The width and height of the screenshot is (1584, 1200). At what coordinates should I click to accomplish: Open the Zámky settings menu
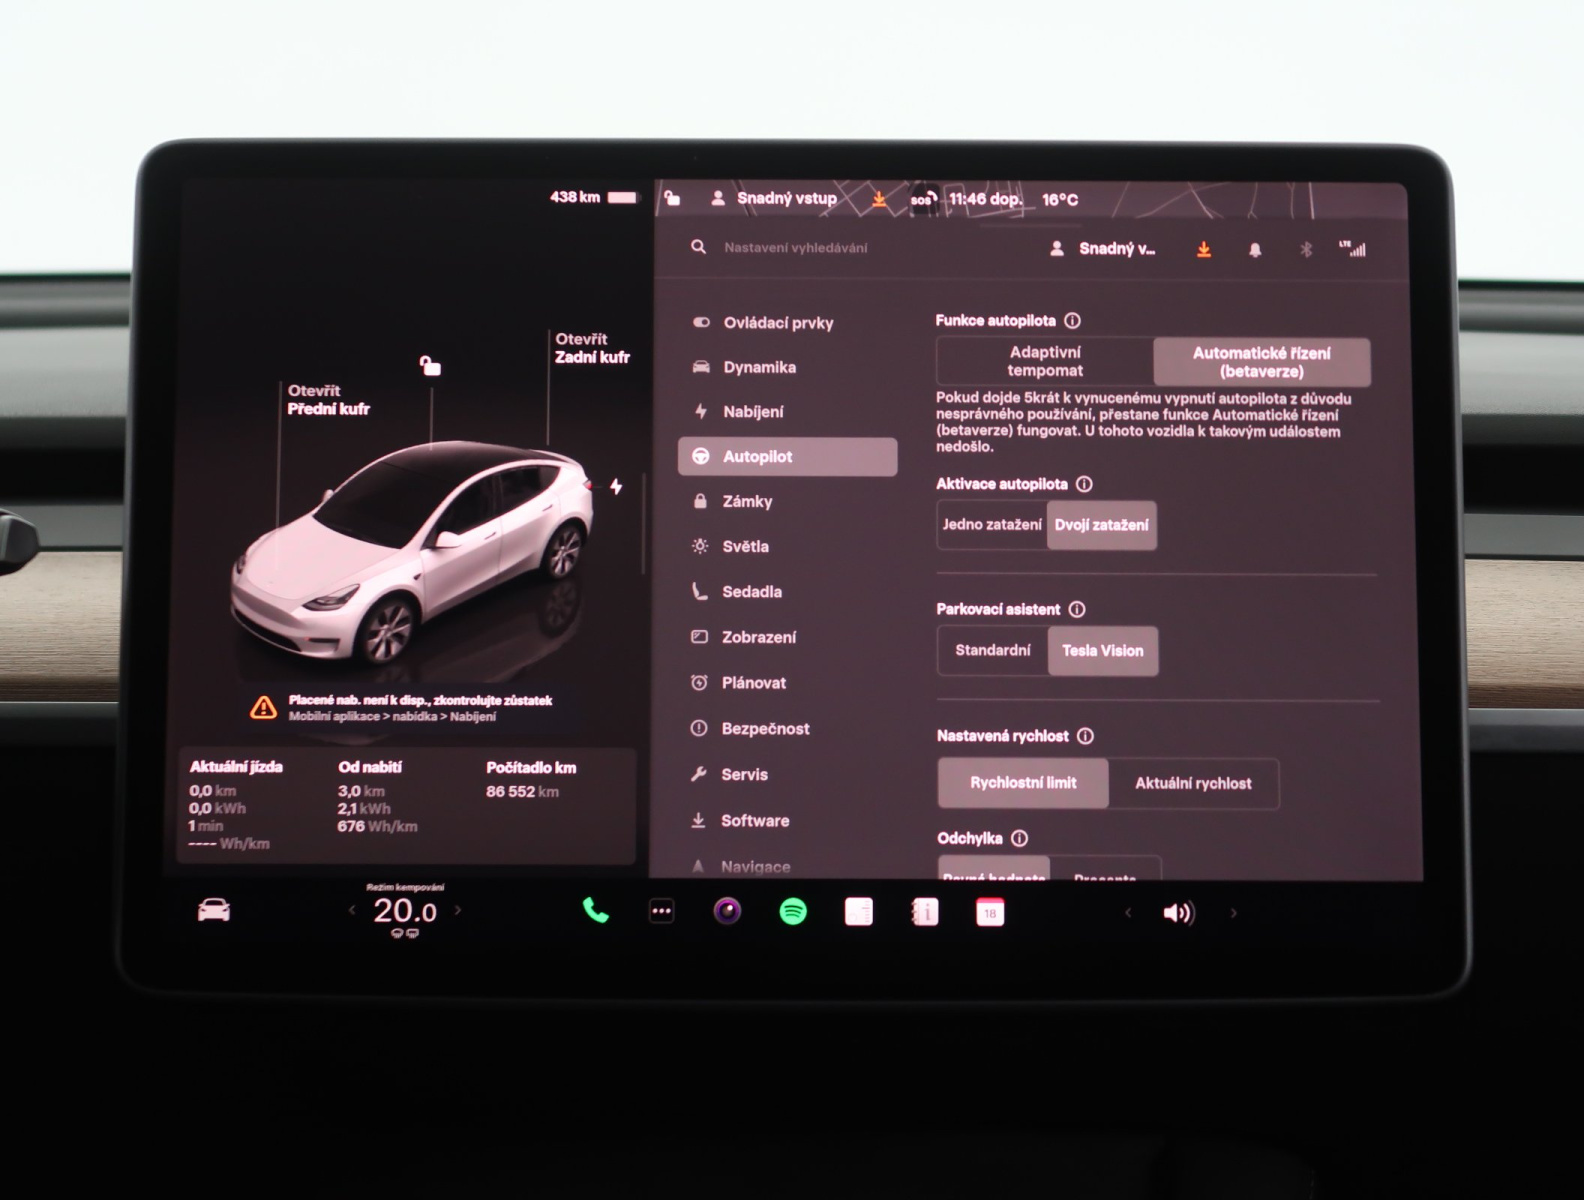[747, 502]
